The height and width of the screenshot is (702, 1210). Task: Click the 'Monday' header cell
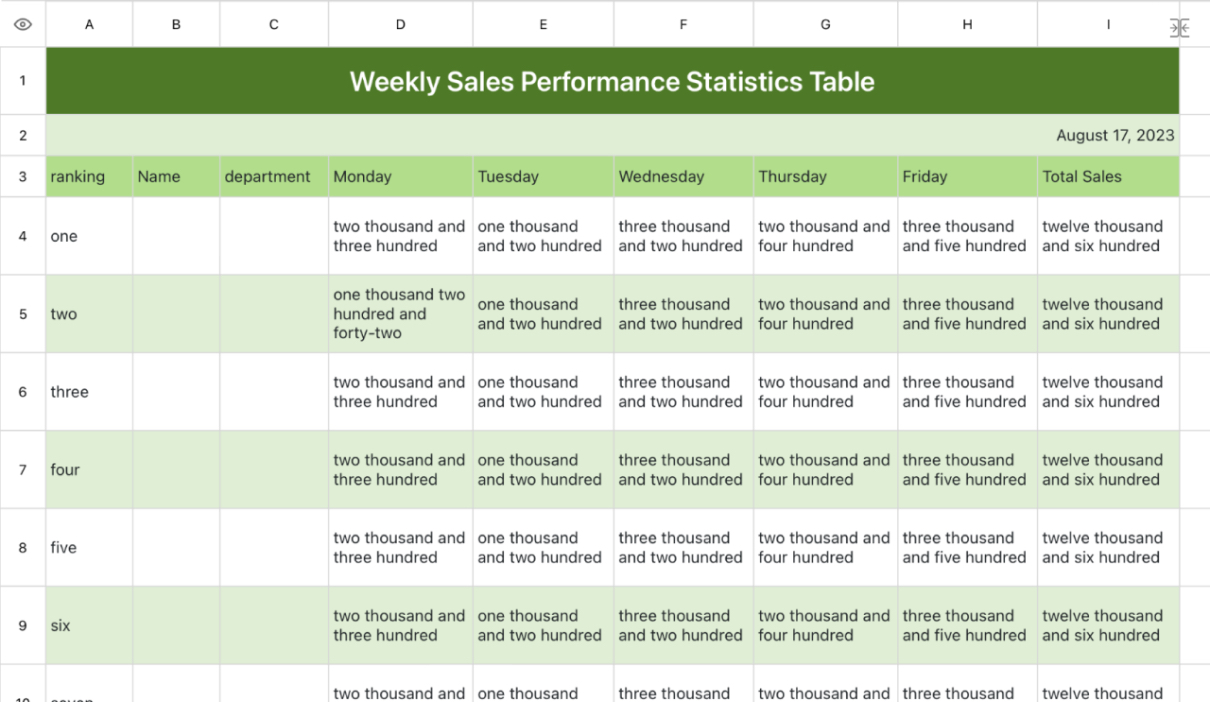click(400, 176)
